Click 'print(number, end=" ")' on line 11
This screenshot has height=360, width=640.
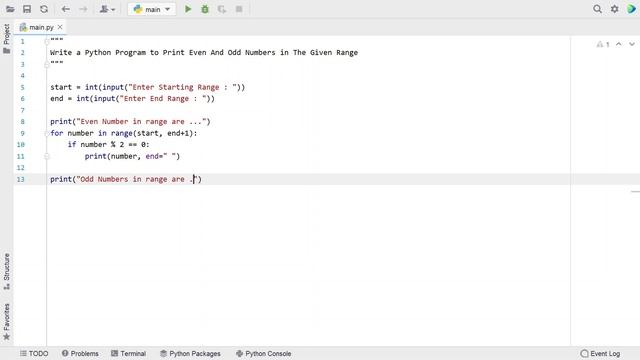(132, 156)
